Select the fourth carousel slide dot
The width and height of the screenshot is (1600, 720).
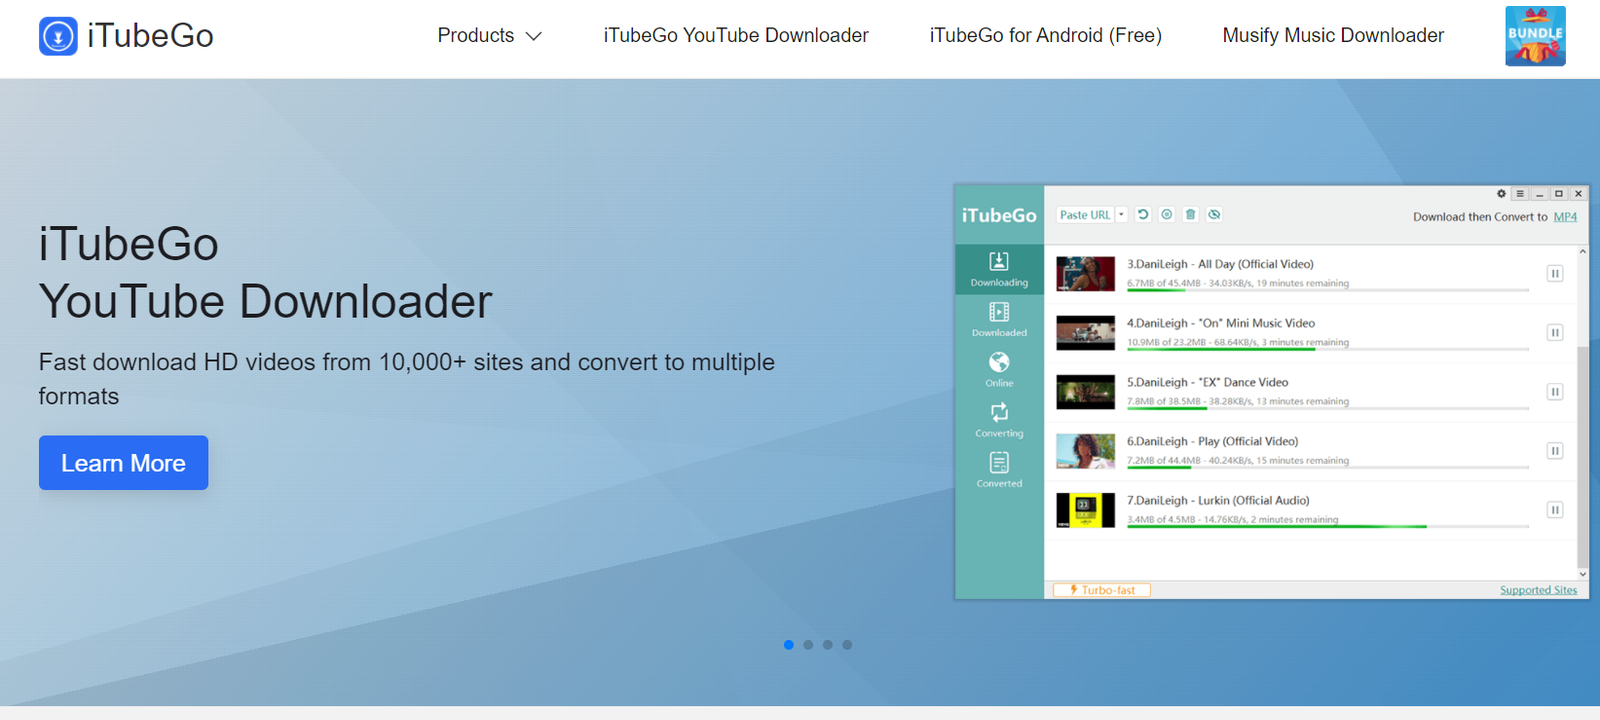[x=847, y=645]
